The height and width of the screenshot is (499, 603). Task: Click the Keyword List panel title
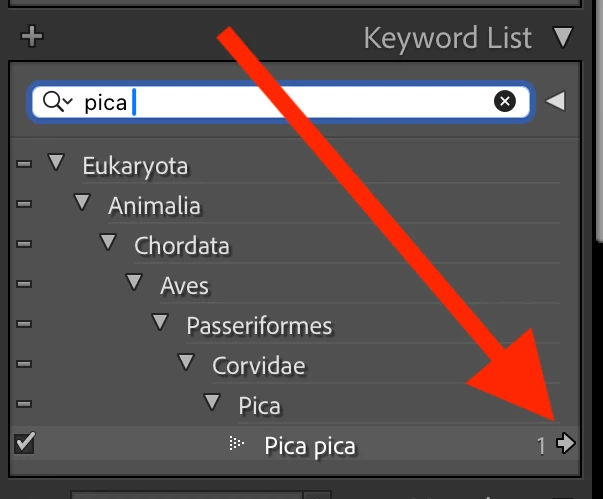tap(447, 38)
